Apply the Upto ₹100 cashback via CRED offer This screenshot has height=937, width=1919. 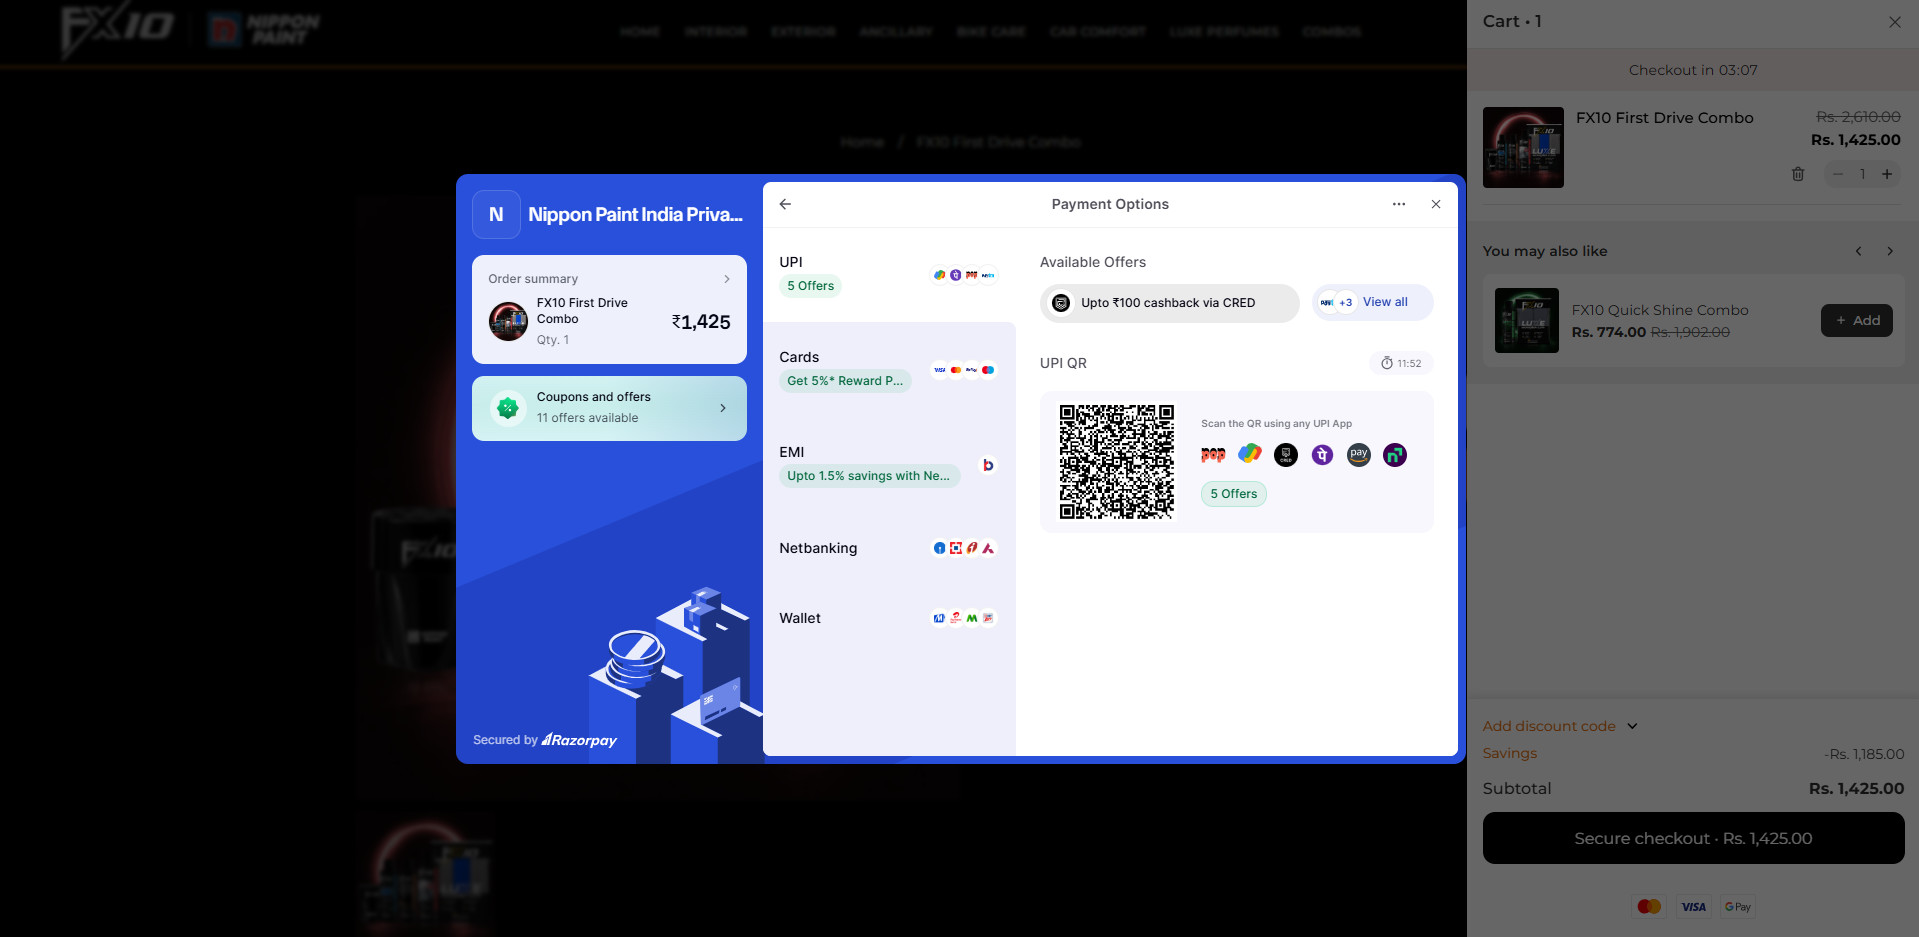1169,303
